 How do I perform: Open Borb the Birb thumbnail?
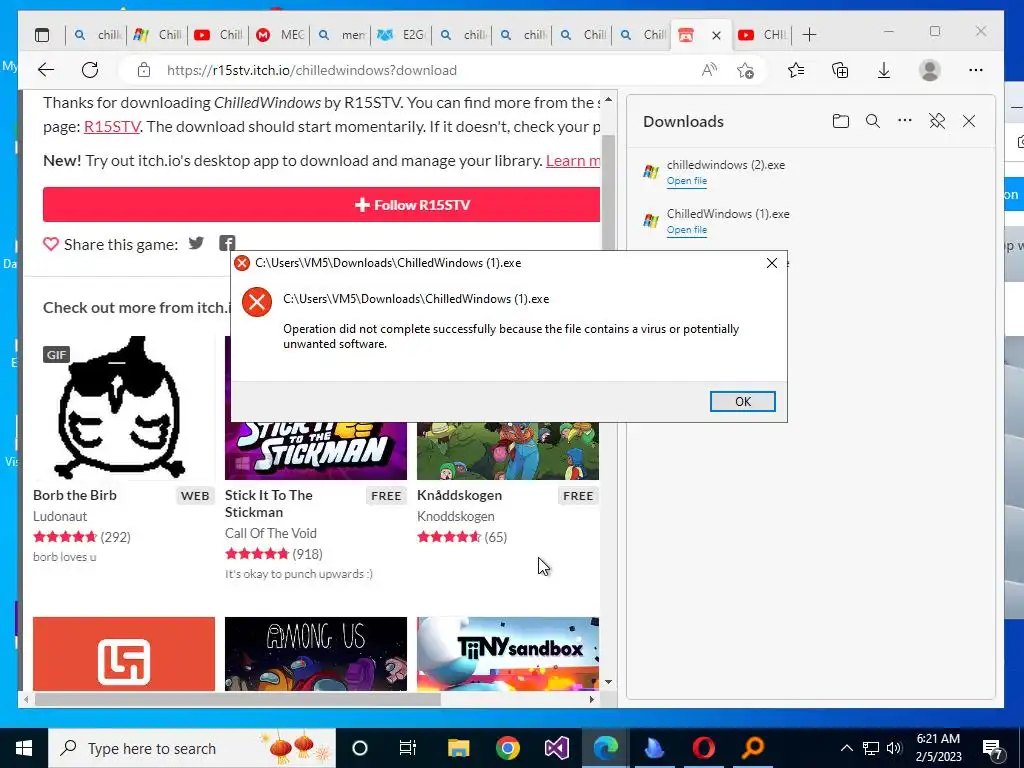123,408
